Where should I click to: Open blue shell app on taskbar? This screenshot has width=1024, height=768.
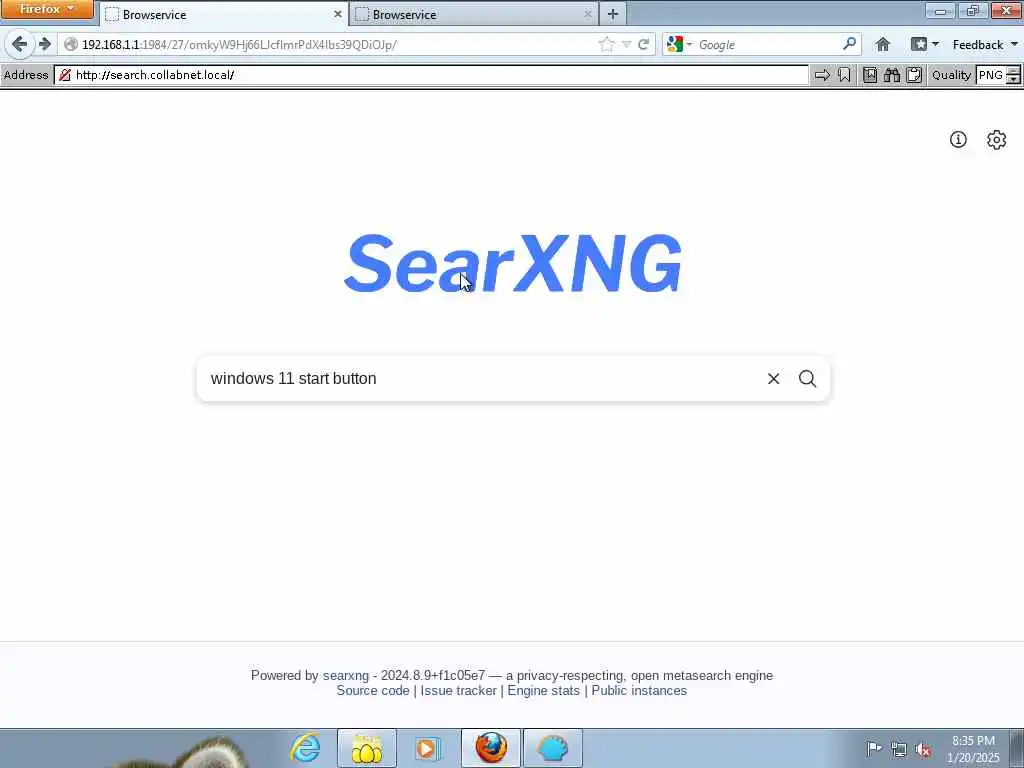click(x=552, y=748)
